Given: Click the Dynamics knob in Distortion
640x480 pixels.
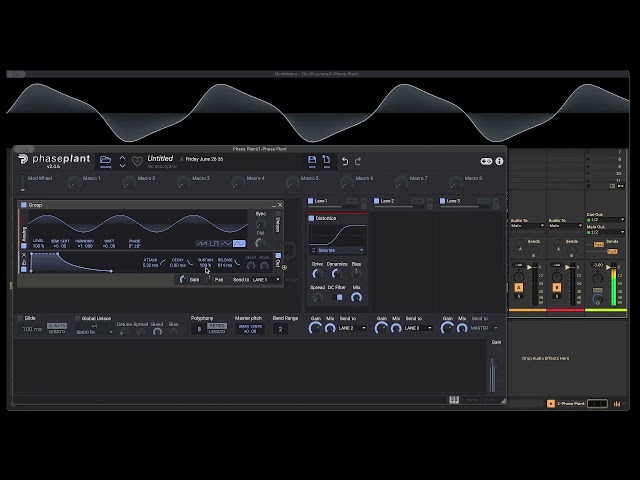Looking at the screenshot, I should pyautogui.click(x=336, y=274).
